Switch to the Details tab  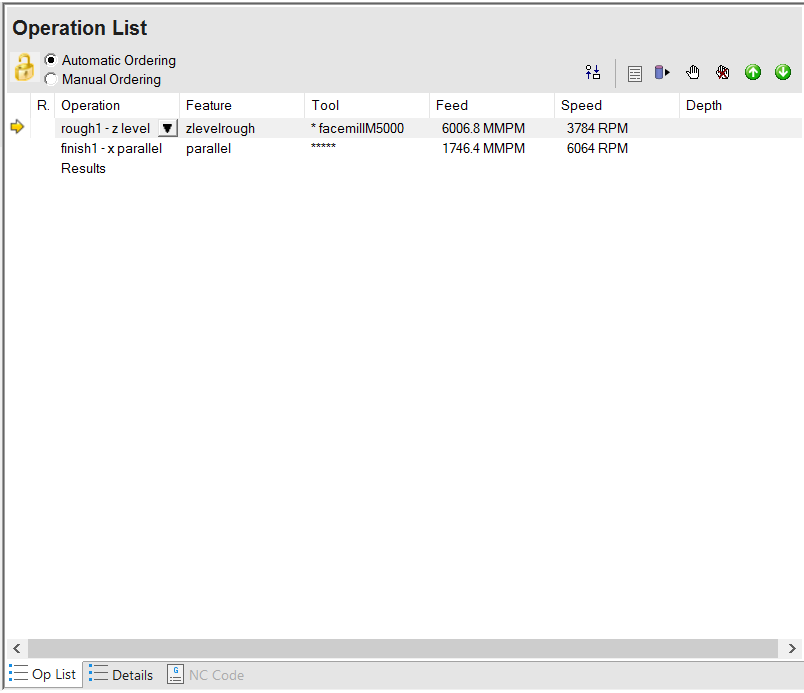[x=122, y=675]
